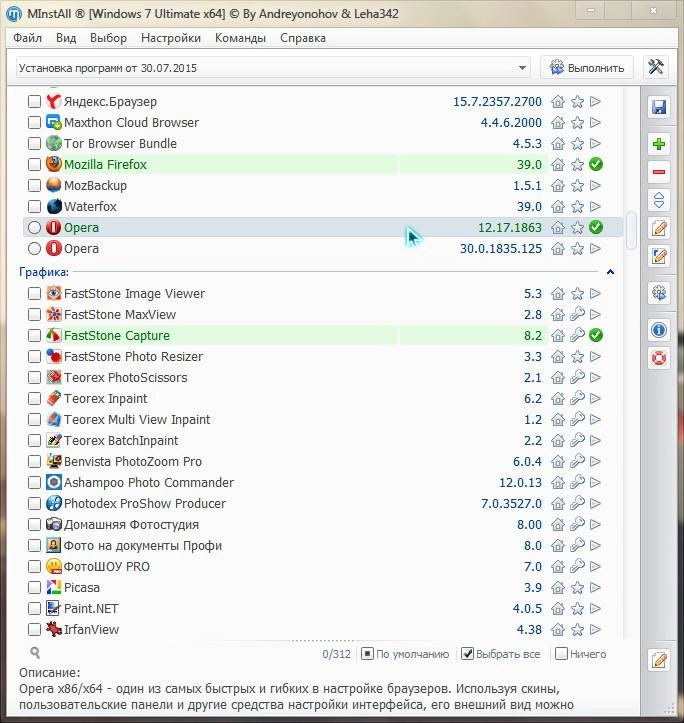Viewport: 684px width, 723px height.
Task: Open the Вид menu
Action: coord(66,38)
